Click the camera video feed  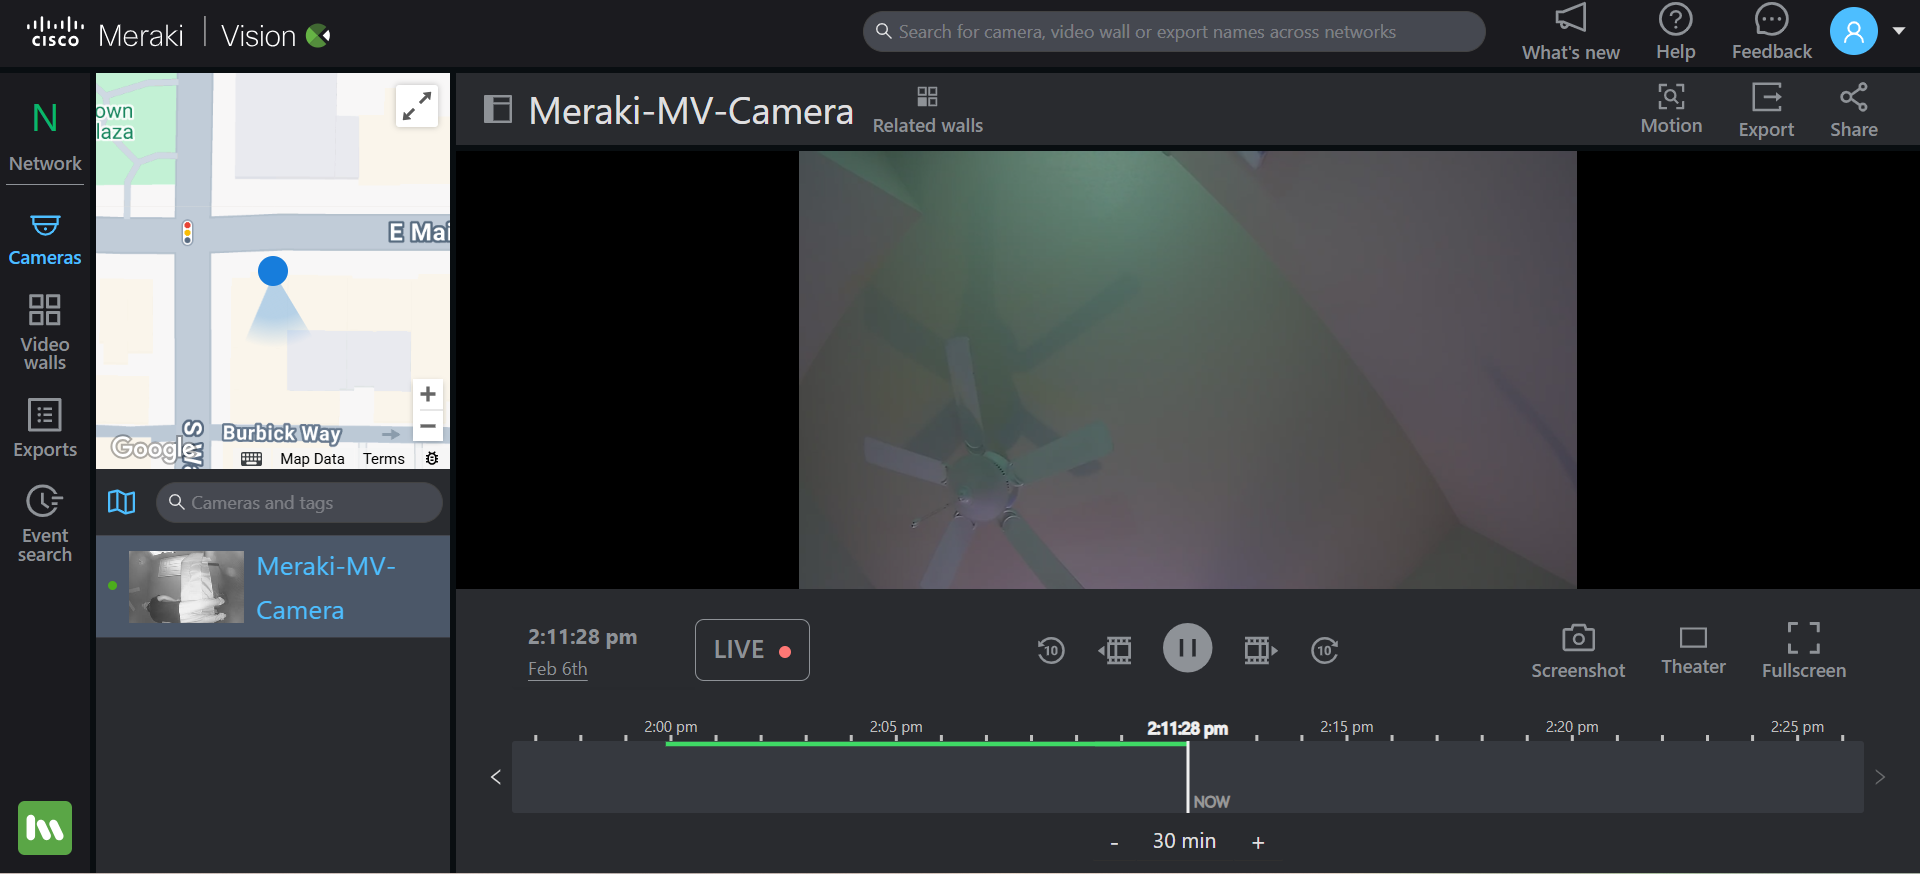[1188, 370]
